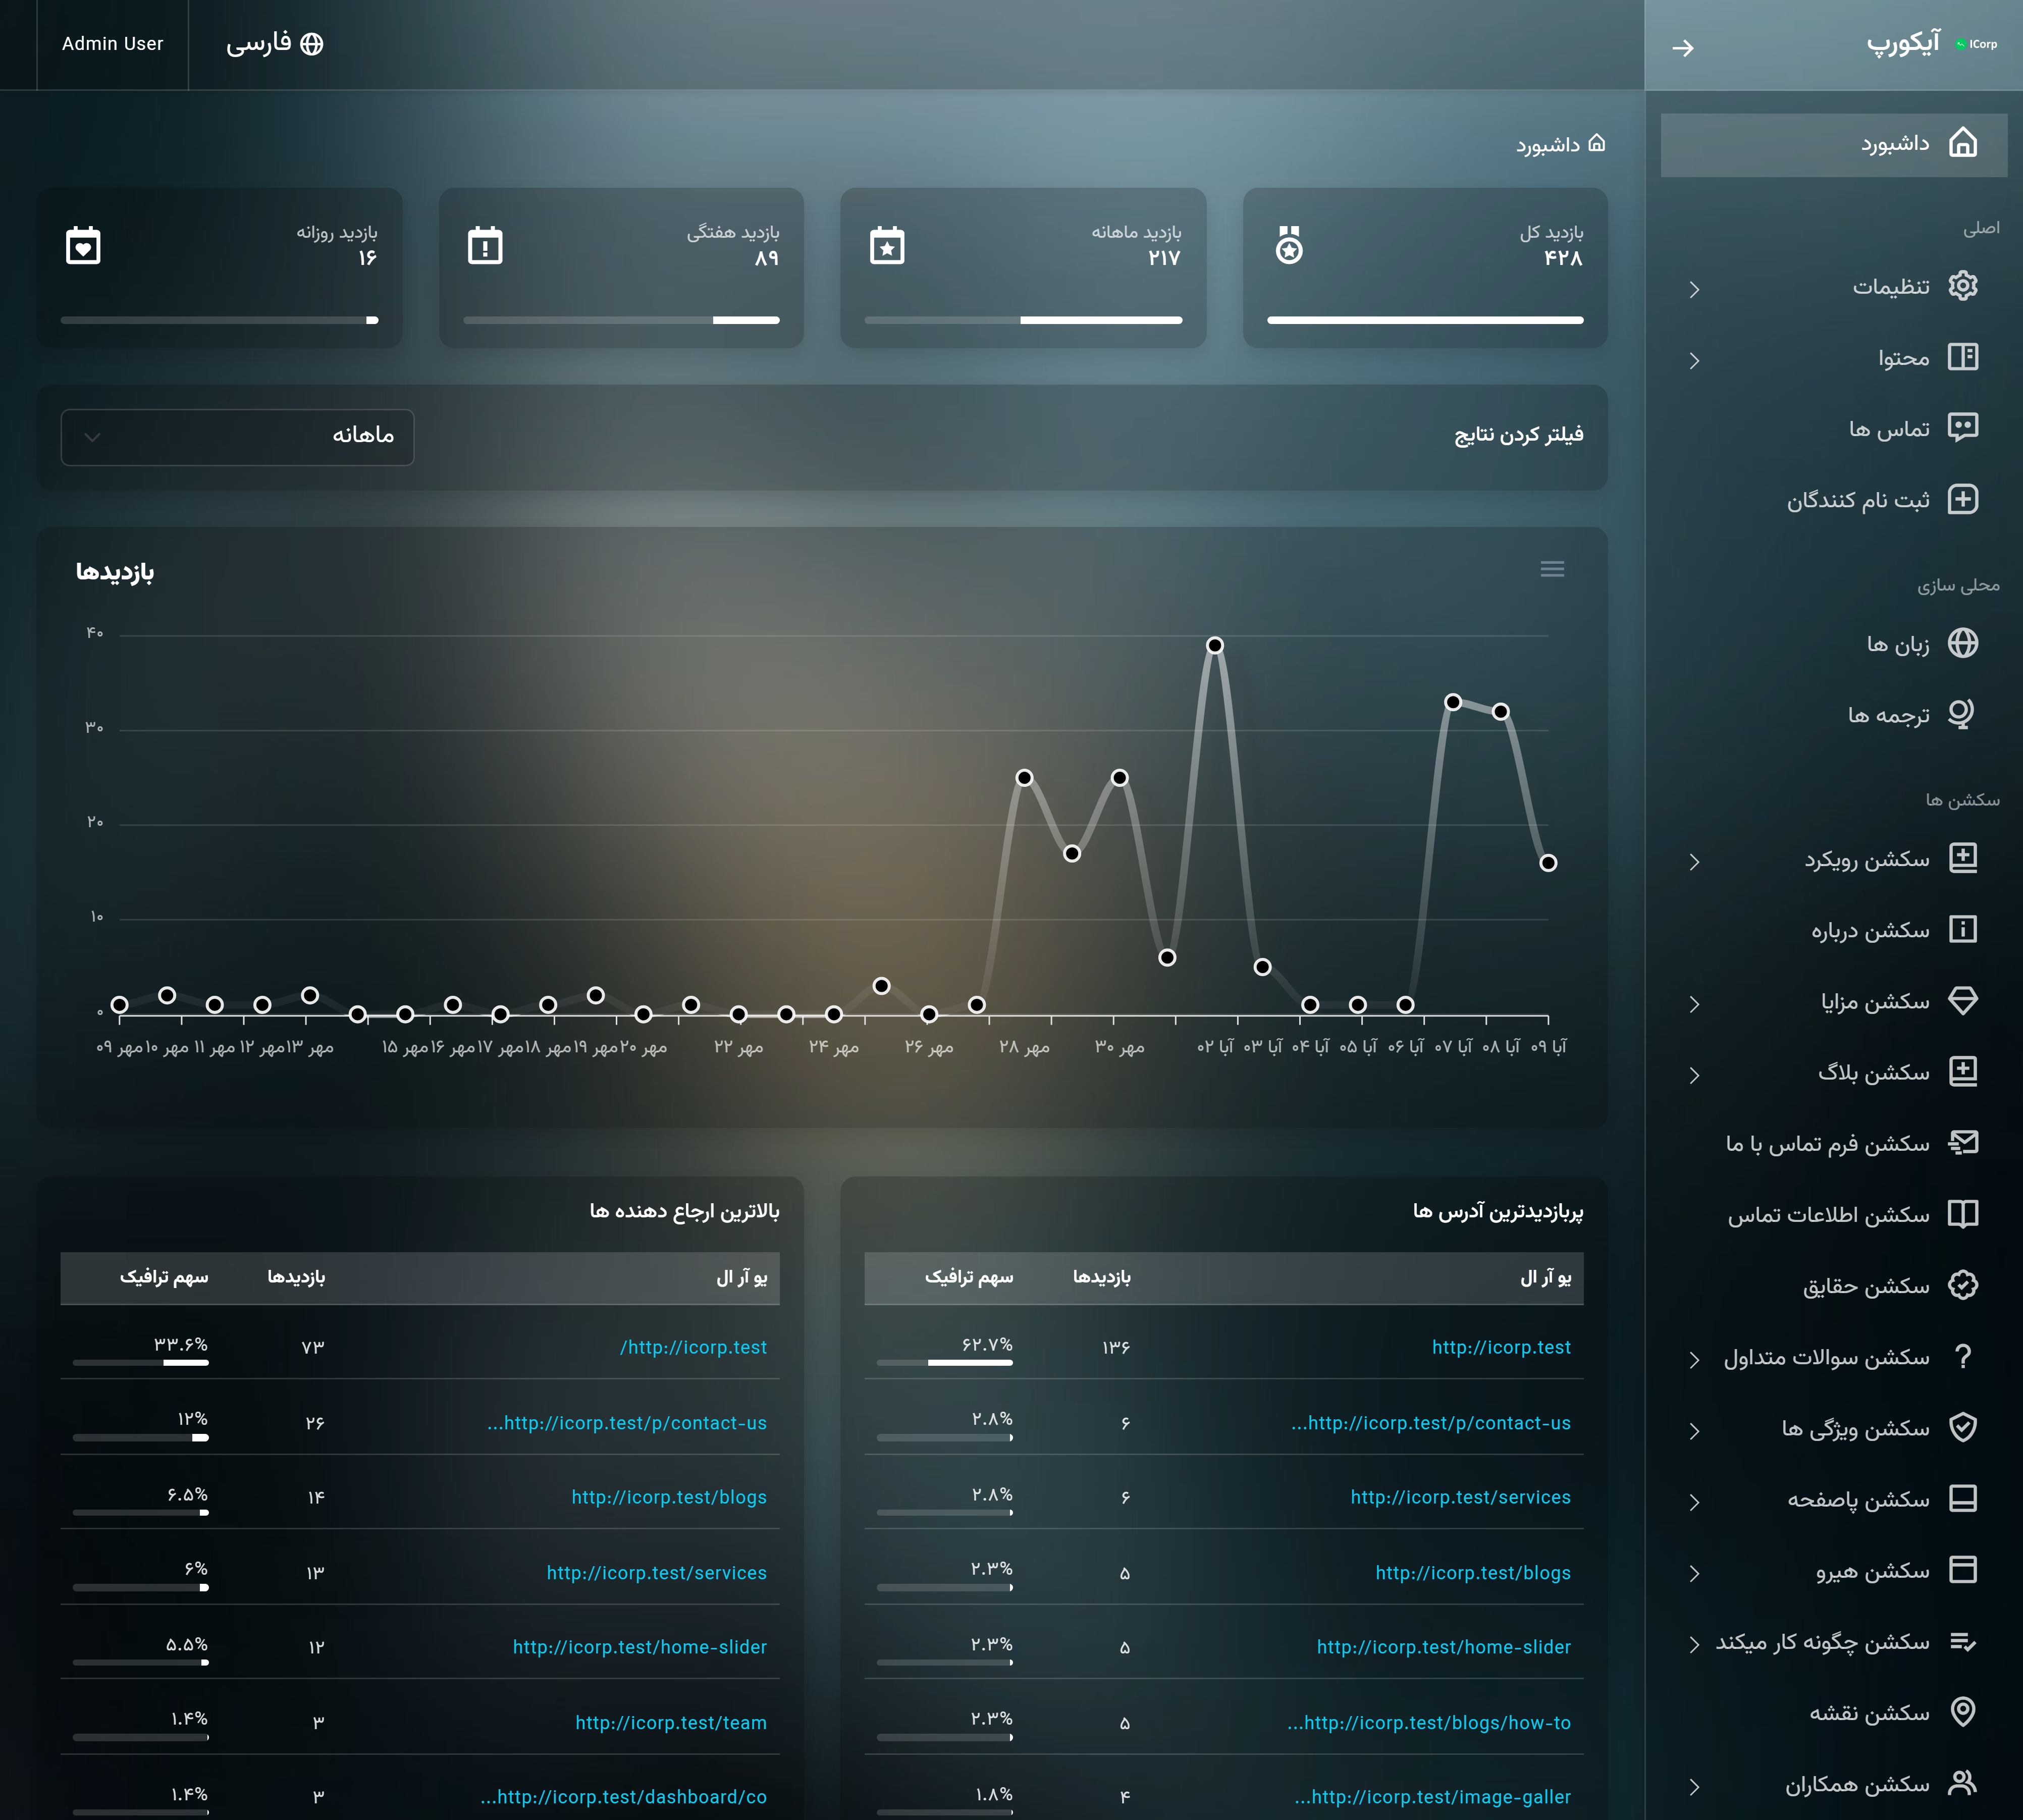
Task: Click the Map section pin icon
Action: (x=1962, y=1712)
